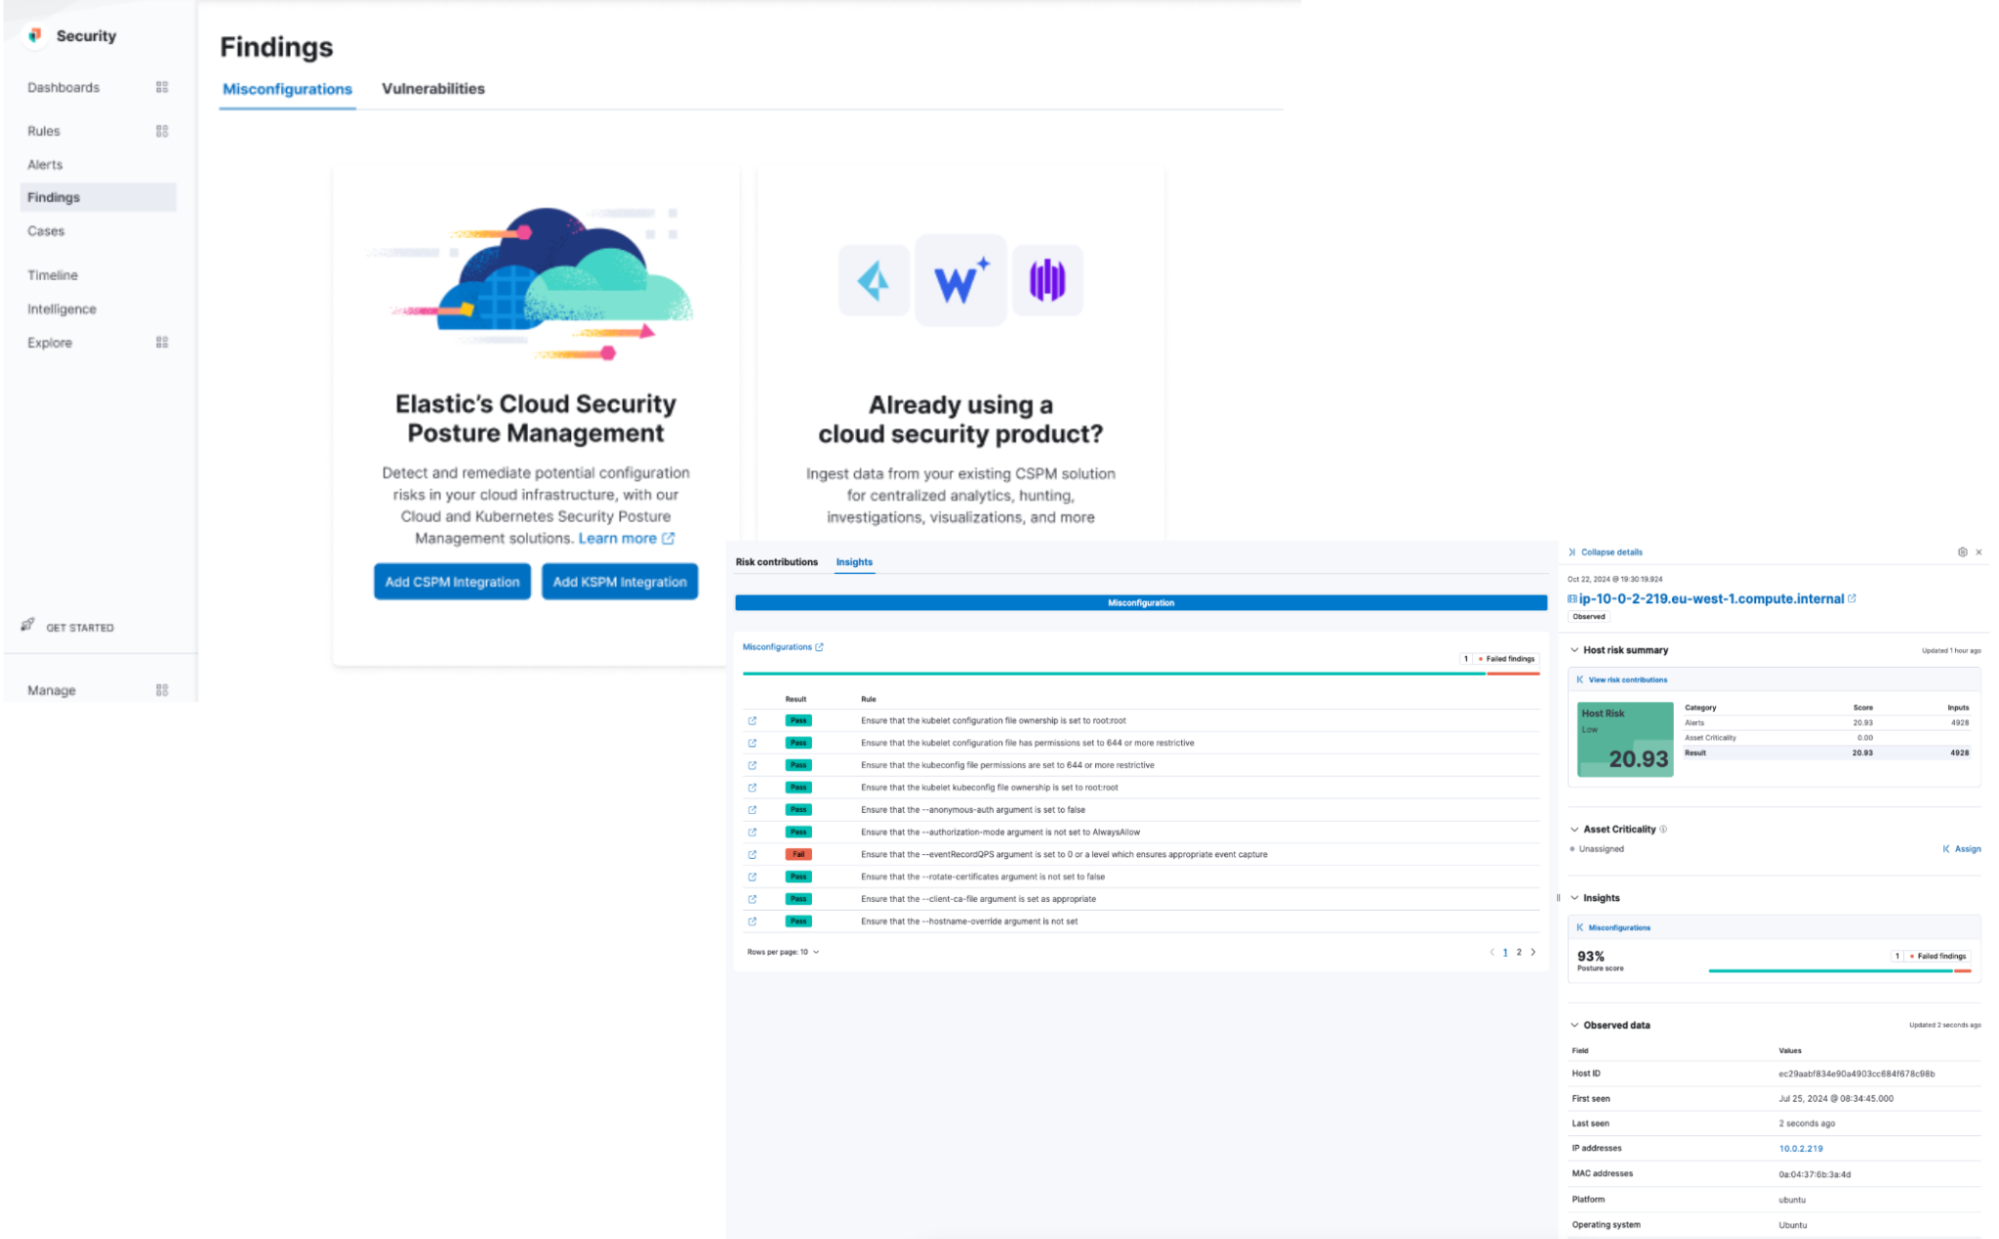Open the failed --eventRecordQPS finding
The image size is (1999, 1239).
coord(752,854)
